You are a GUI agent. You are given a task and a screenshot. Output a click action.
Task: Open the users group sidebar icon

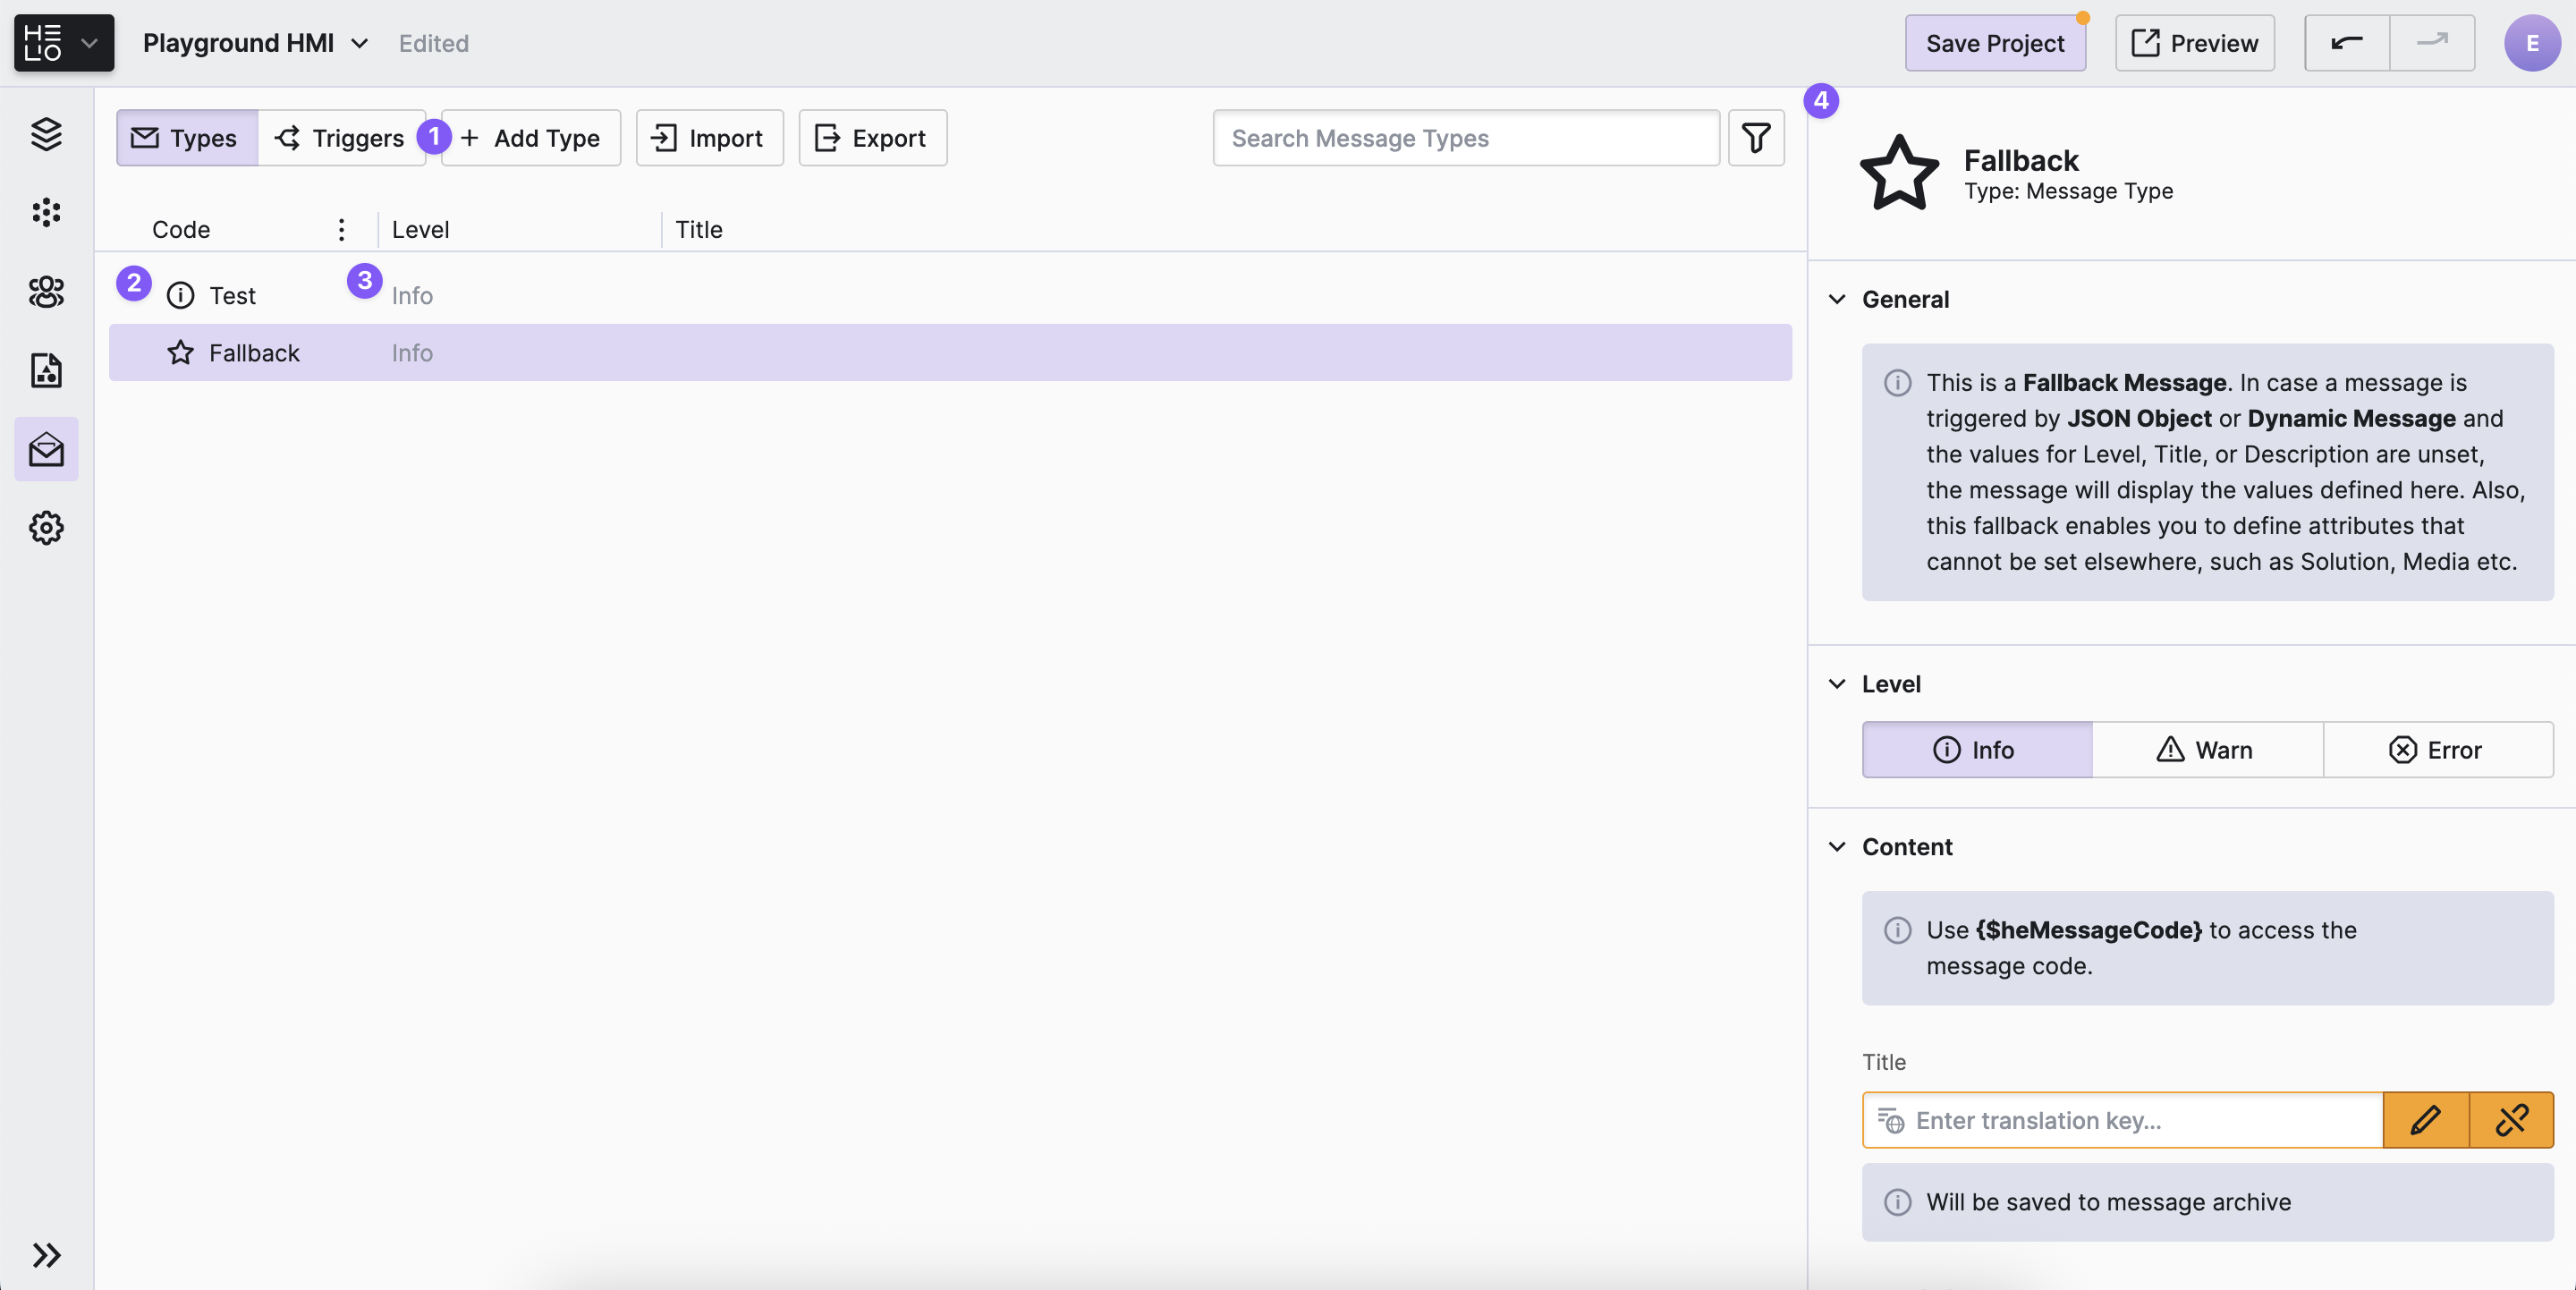pyautogui.click(x=46, y=291)
